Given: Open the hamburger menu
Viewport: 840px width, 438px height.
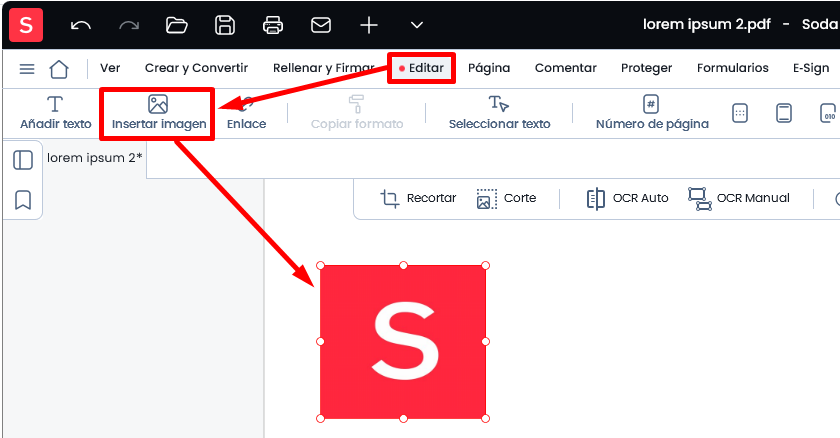Looking at the screenshot, I should click(x=27, y=69).
